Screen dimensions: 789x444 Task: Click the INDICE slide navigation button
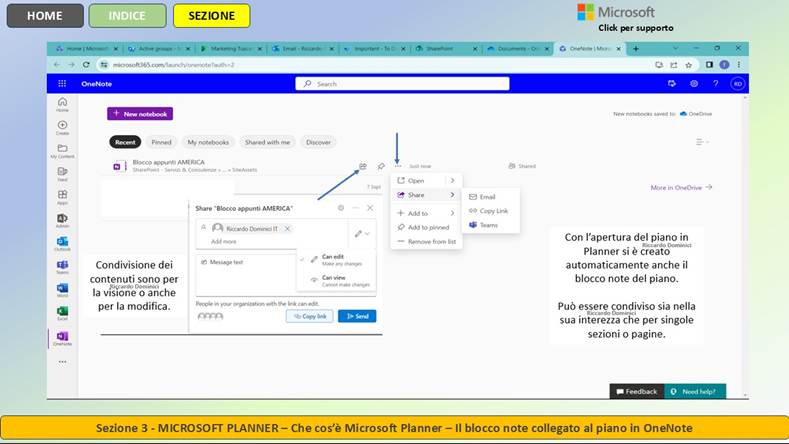pos(127,16)
